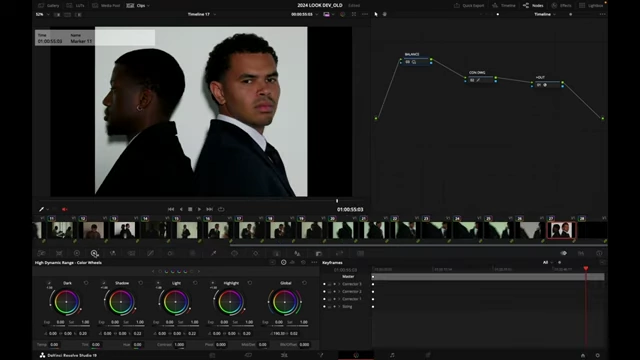Image resolution: width=640 pixels, height=360 pixels.
Task: Expand the Sizing keyframe track
Action: [x=339, y=307]
